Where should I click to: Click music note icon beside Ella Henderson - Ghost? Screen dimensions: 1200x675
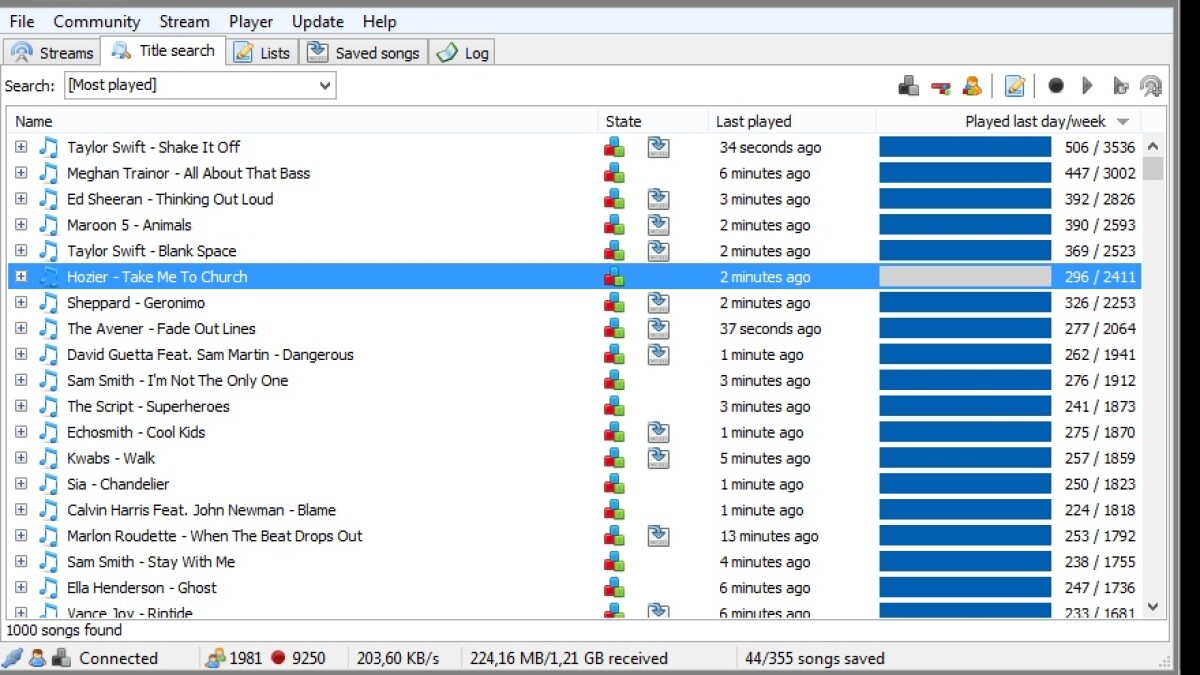coord(49,588)
